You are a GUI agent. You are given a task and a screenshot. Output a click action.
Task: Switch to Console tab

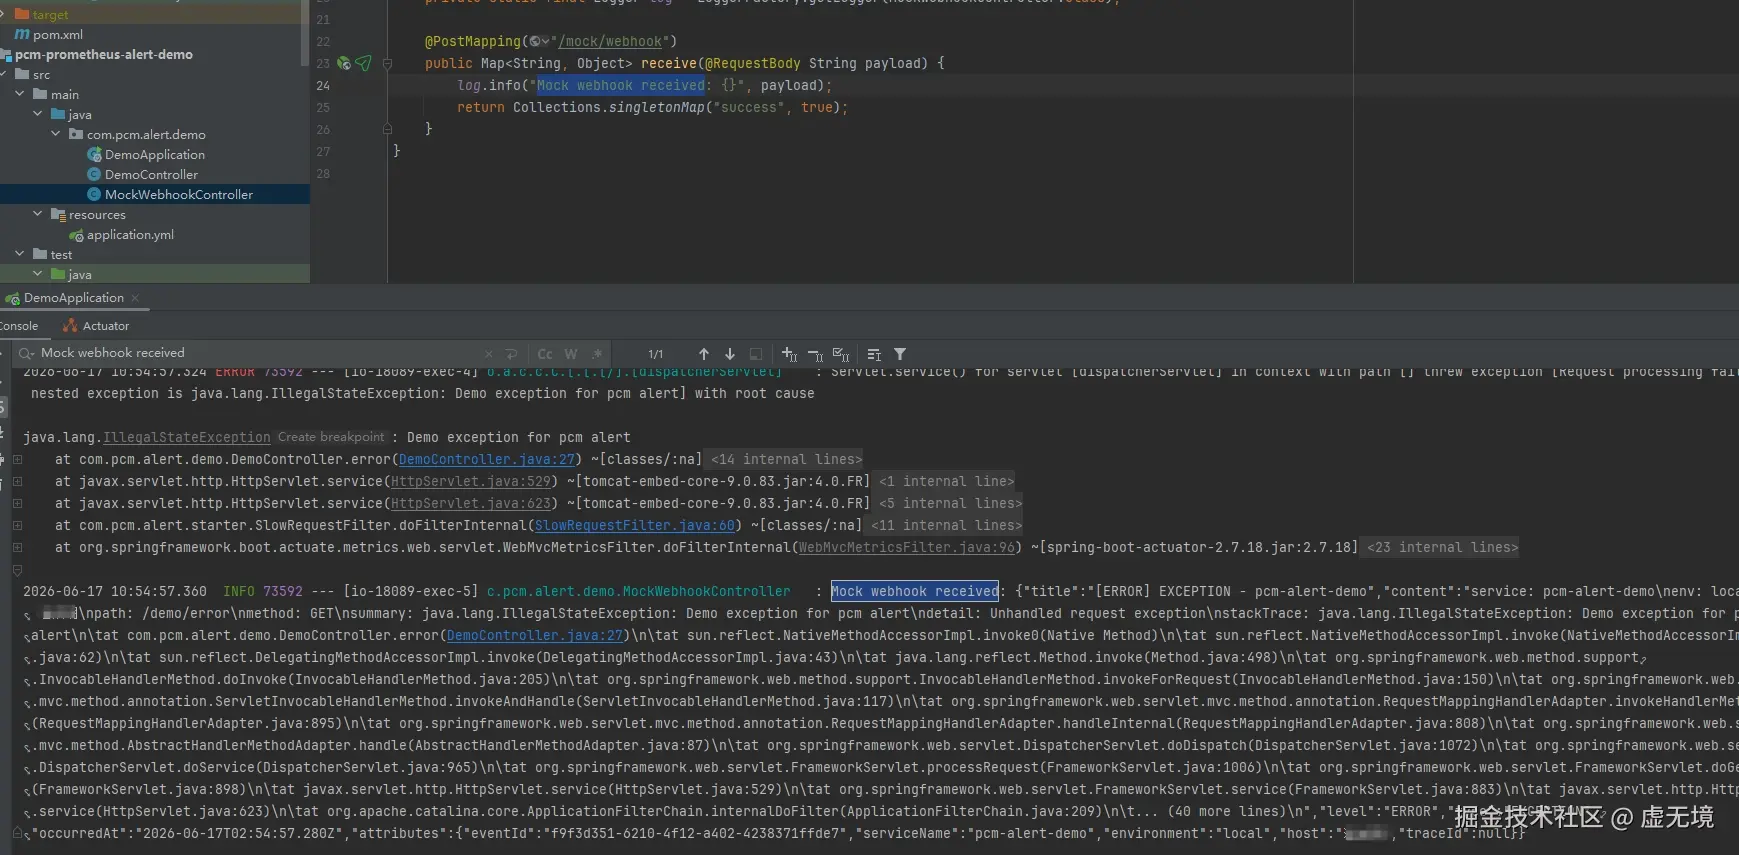(18, 326)
